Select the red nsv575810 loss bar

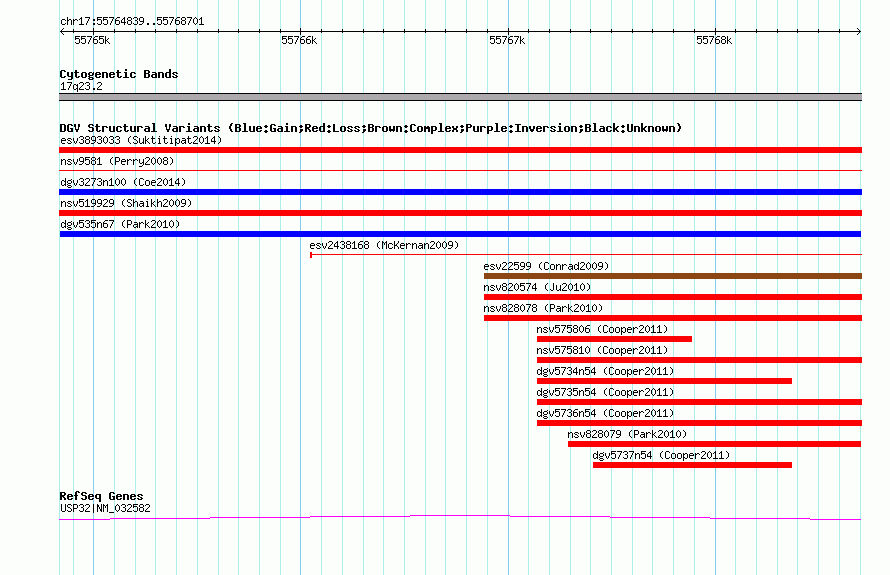(x=699, y=360)
